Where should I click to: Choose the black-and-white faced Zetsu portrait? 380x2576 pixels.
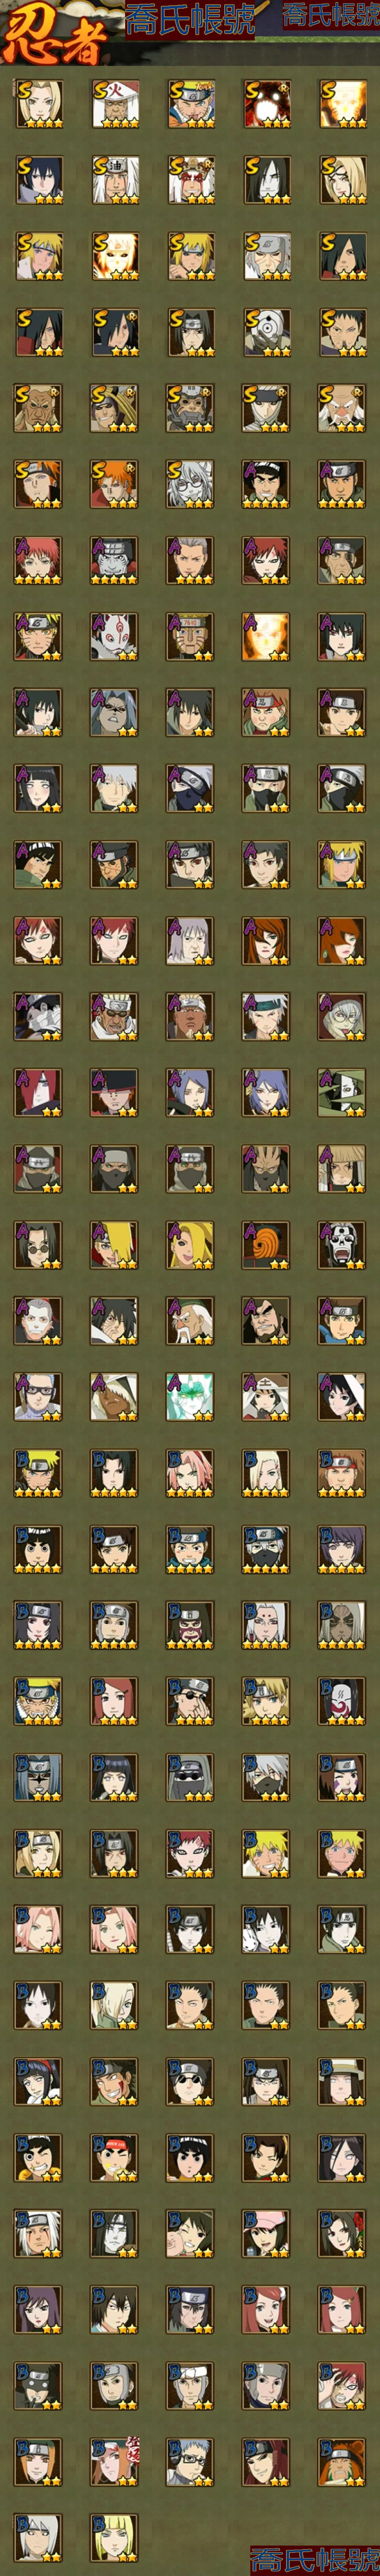tap(342, 1092)
